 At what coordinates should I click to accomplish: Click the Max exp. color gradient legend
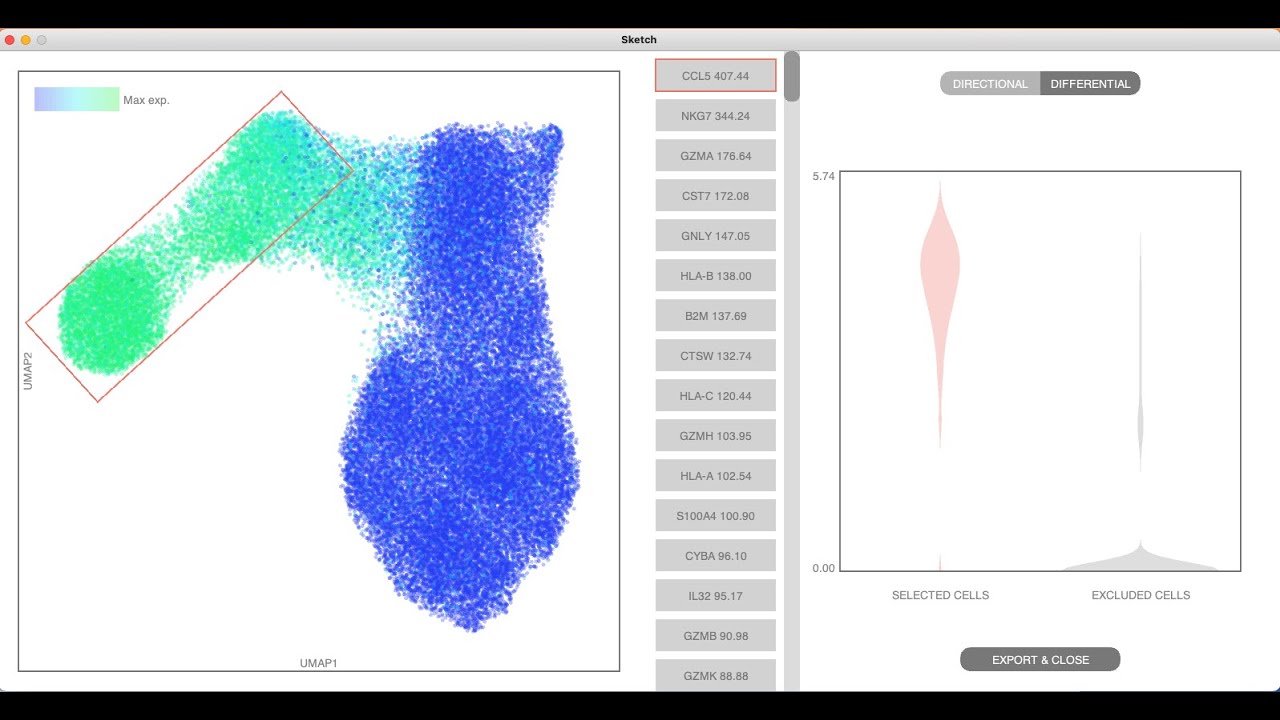pos(77,100)
